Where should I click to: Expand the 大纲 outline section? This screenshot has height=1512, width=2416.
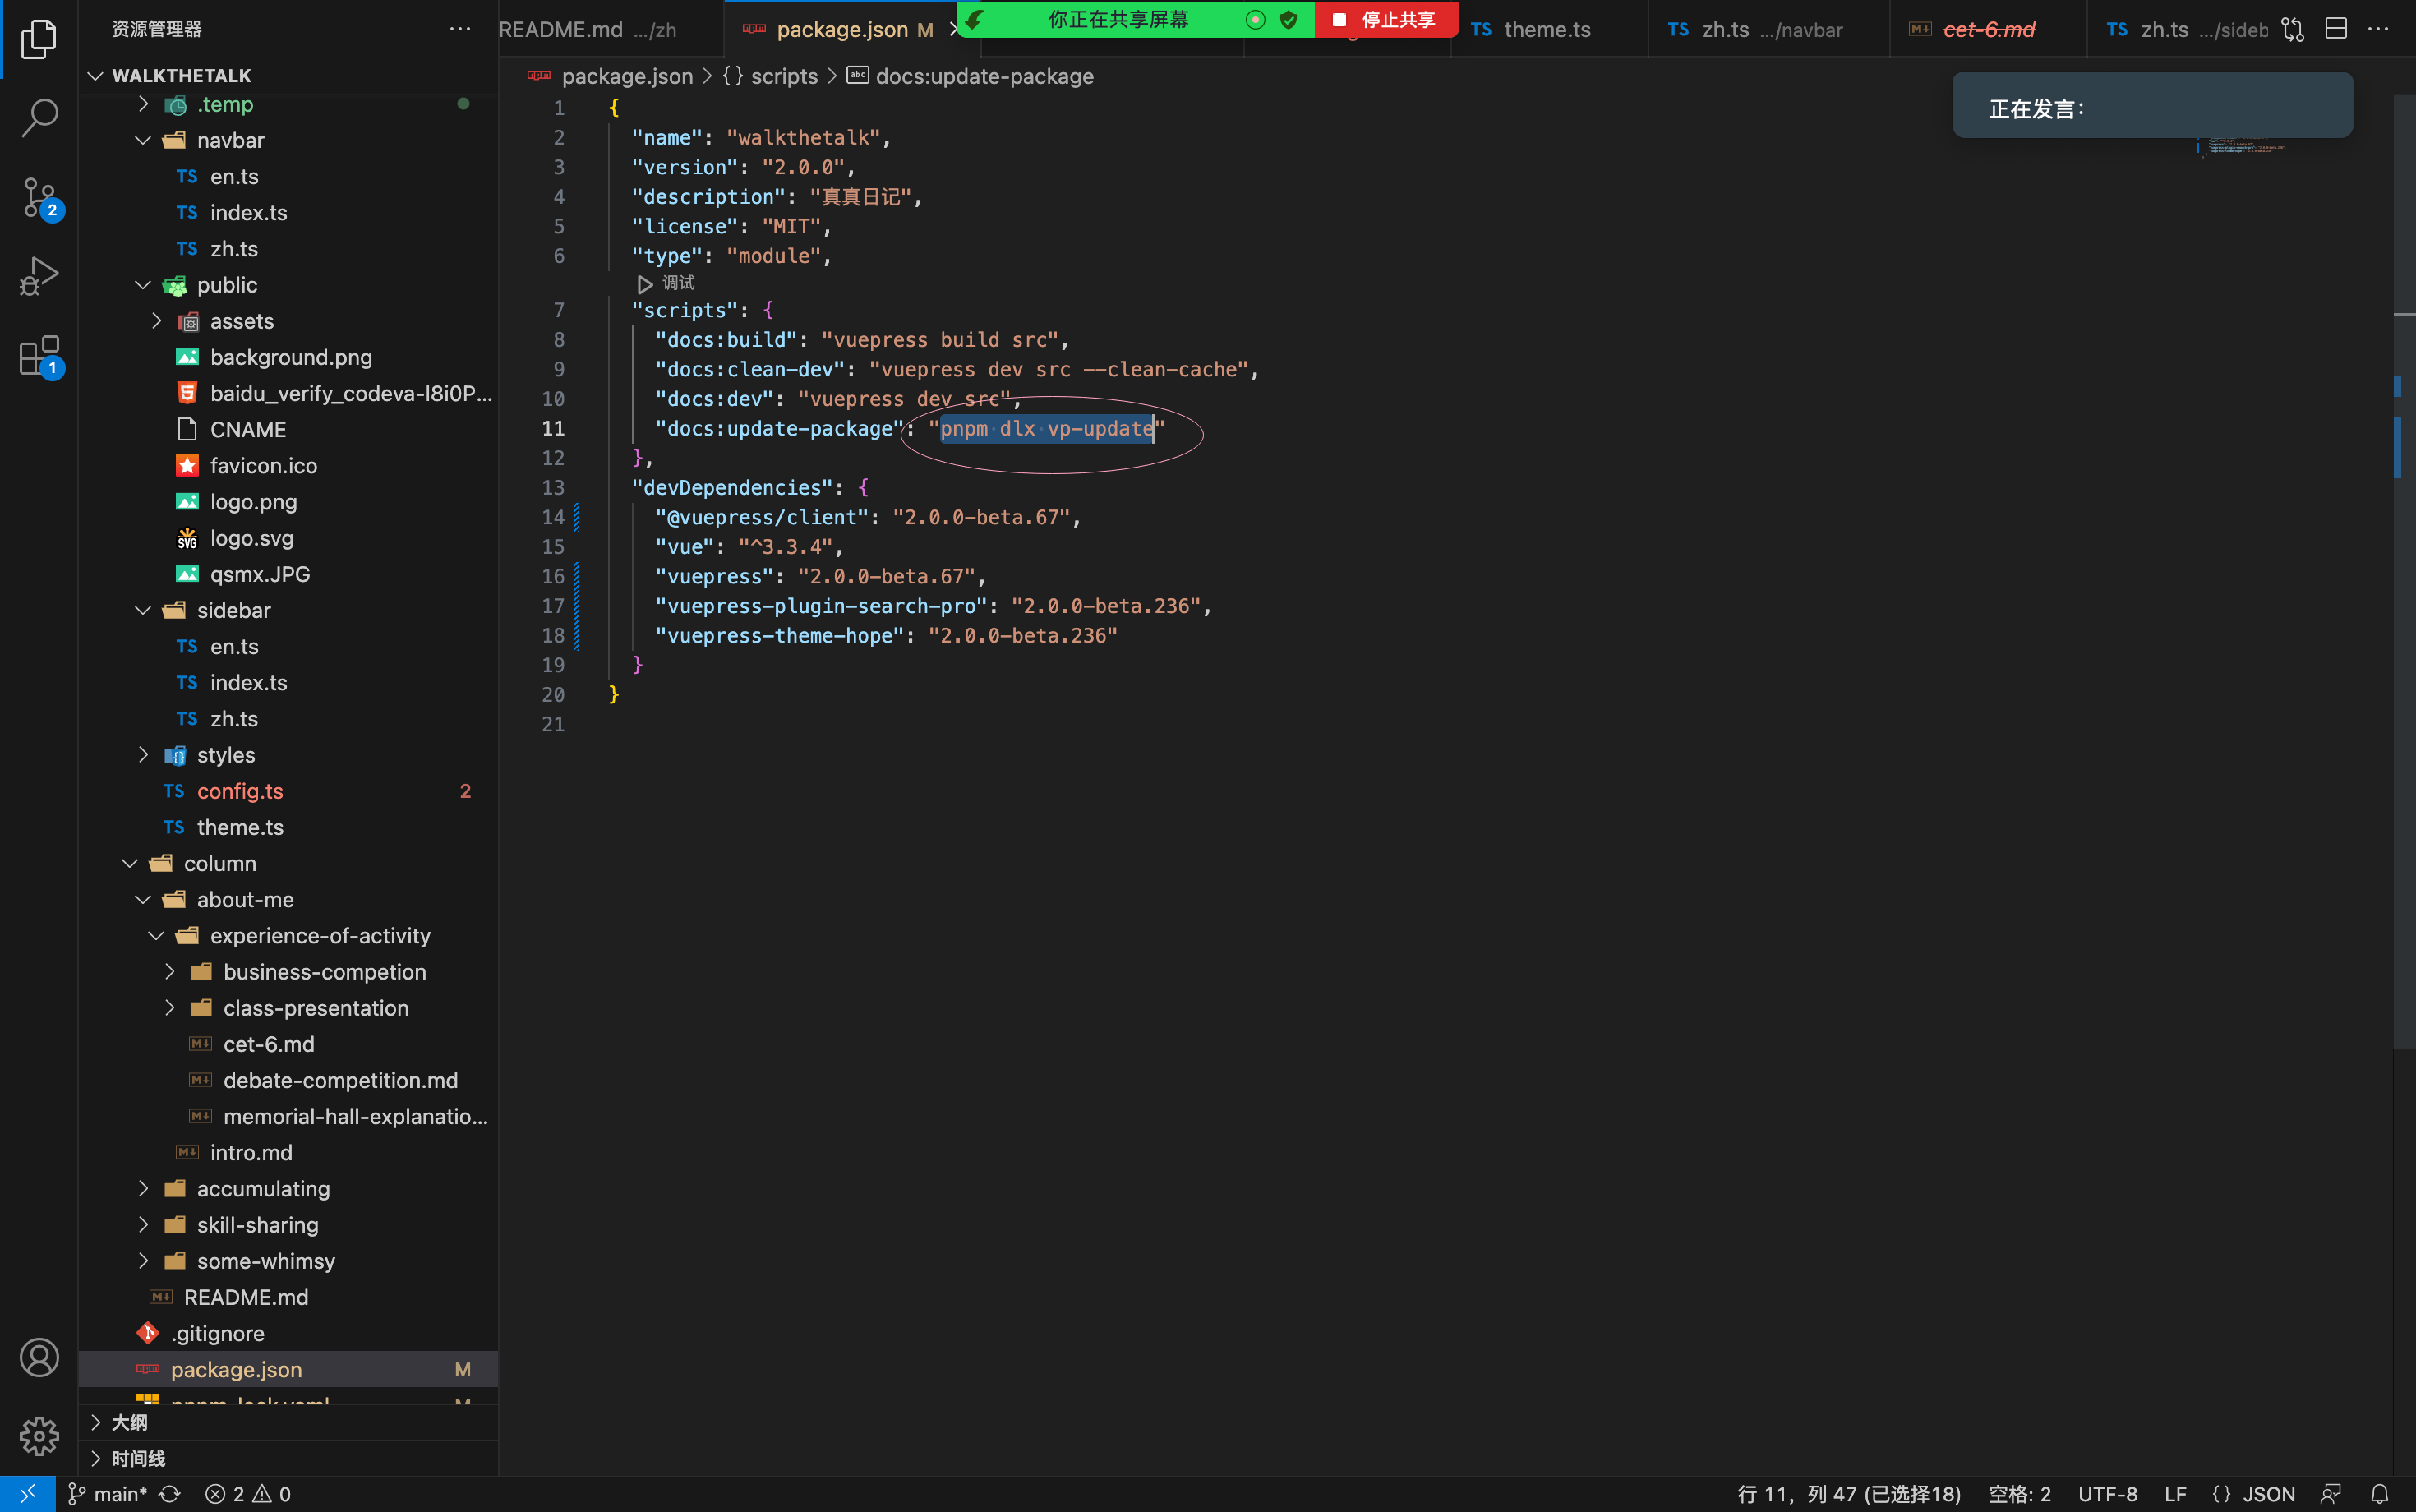(x=288, y=1422)
